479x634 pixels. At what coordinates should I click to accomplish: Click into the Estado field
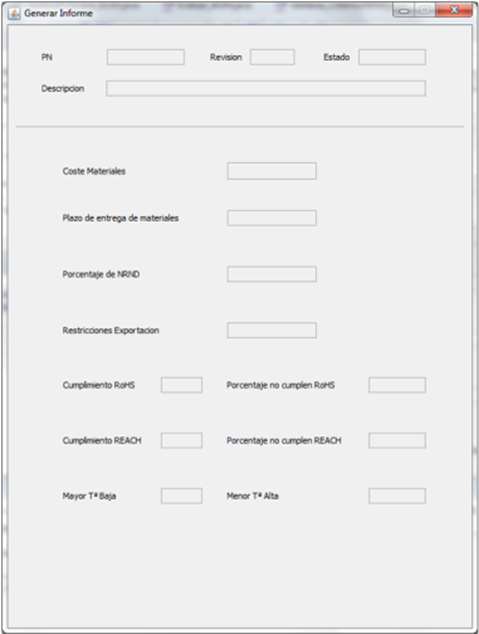[392, 57]
